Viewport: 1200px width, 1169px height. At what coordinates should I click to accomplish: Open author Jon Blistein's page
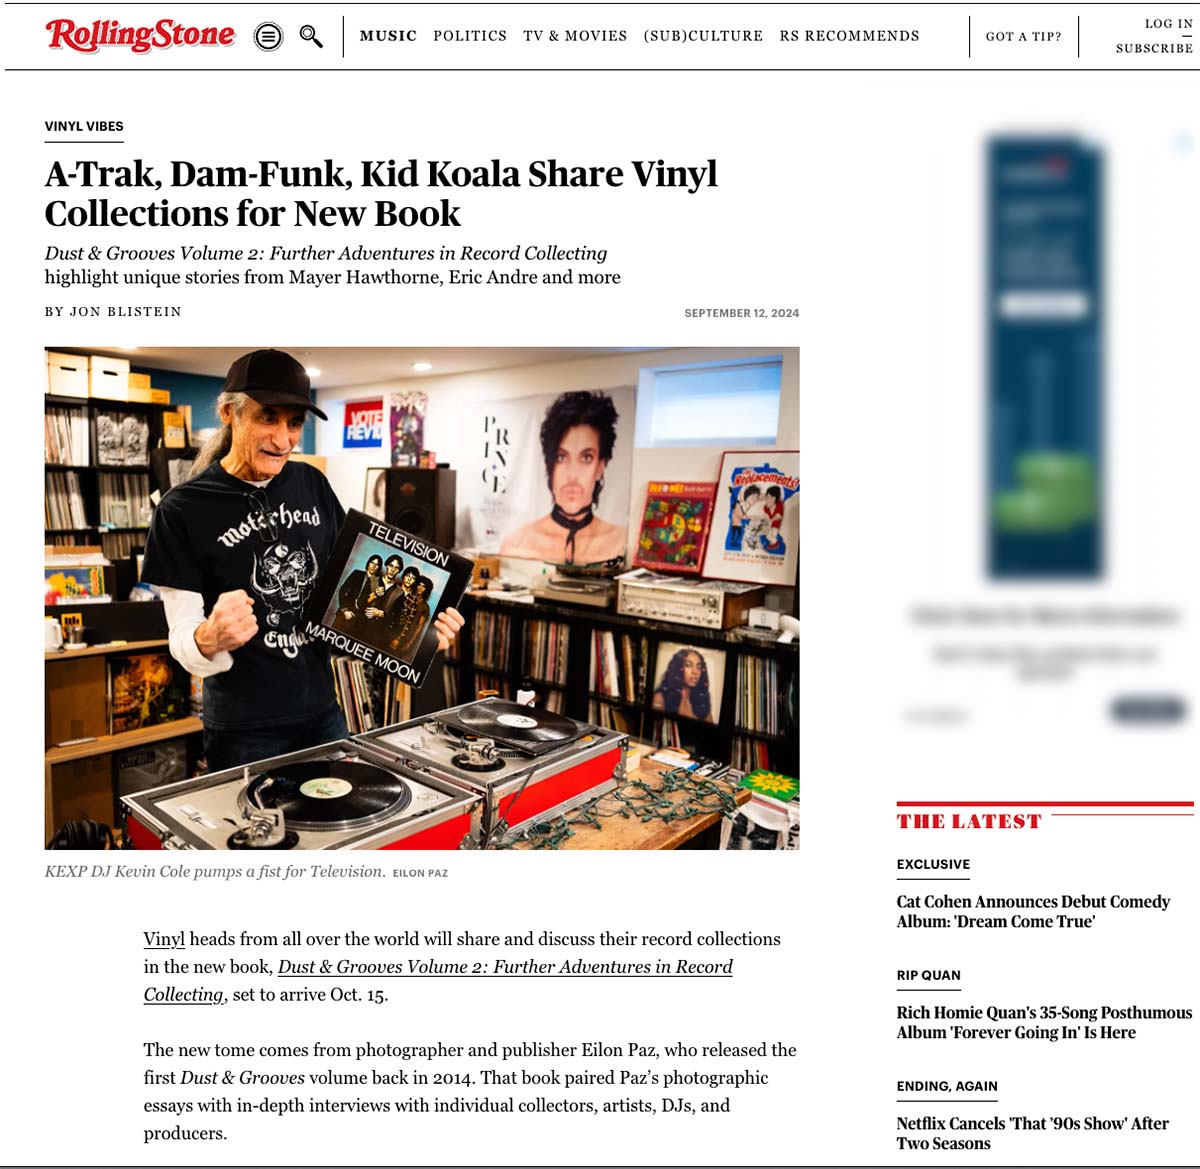(125, 312)
